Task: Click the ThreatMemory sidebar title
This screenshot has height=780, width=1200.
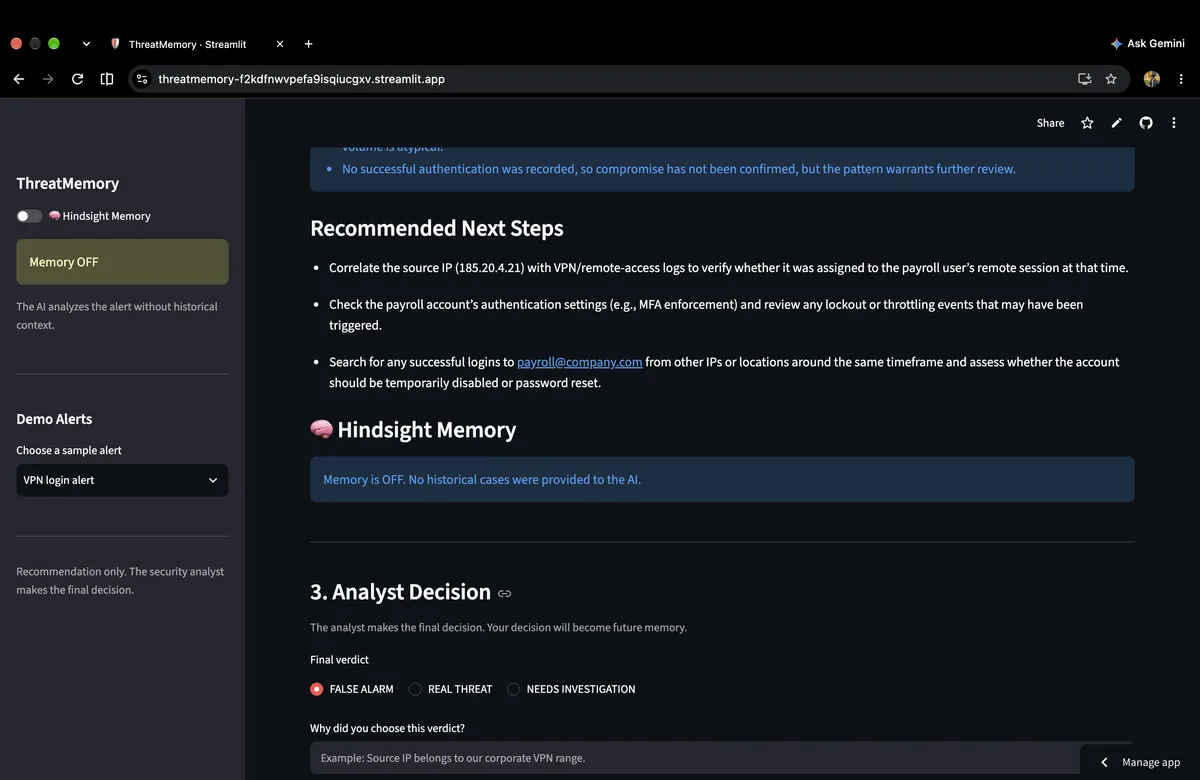Action: (x=67, y=183)
